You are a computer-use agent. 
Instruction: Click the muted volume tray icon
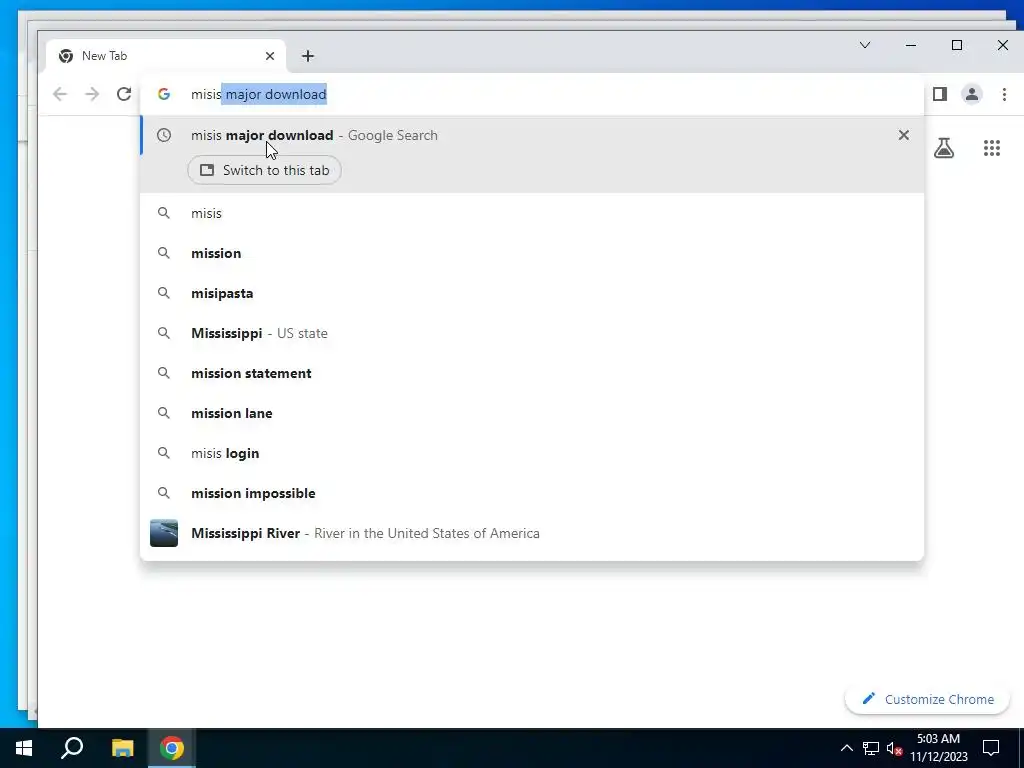[895, 748]
